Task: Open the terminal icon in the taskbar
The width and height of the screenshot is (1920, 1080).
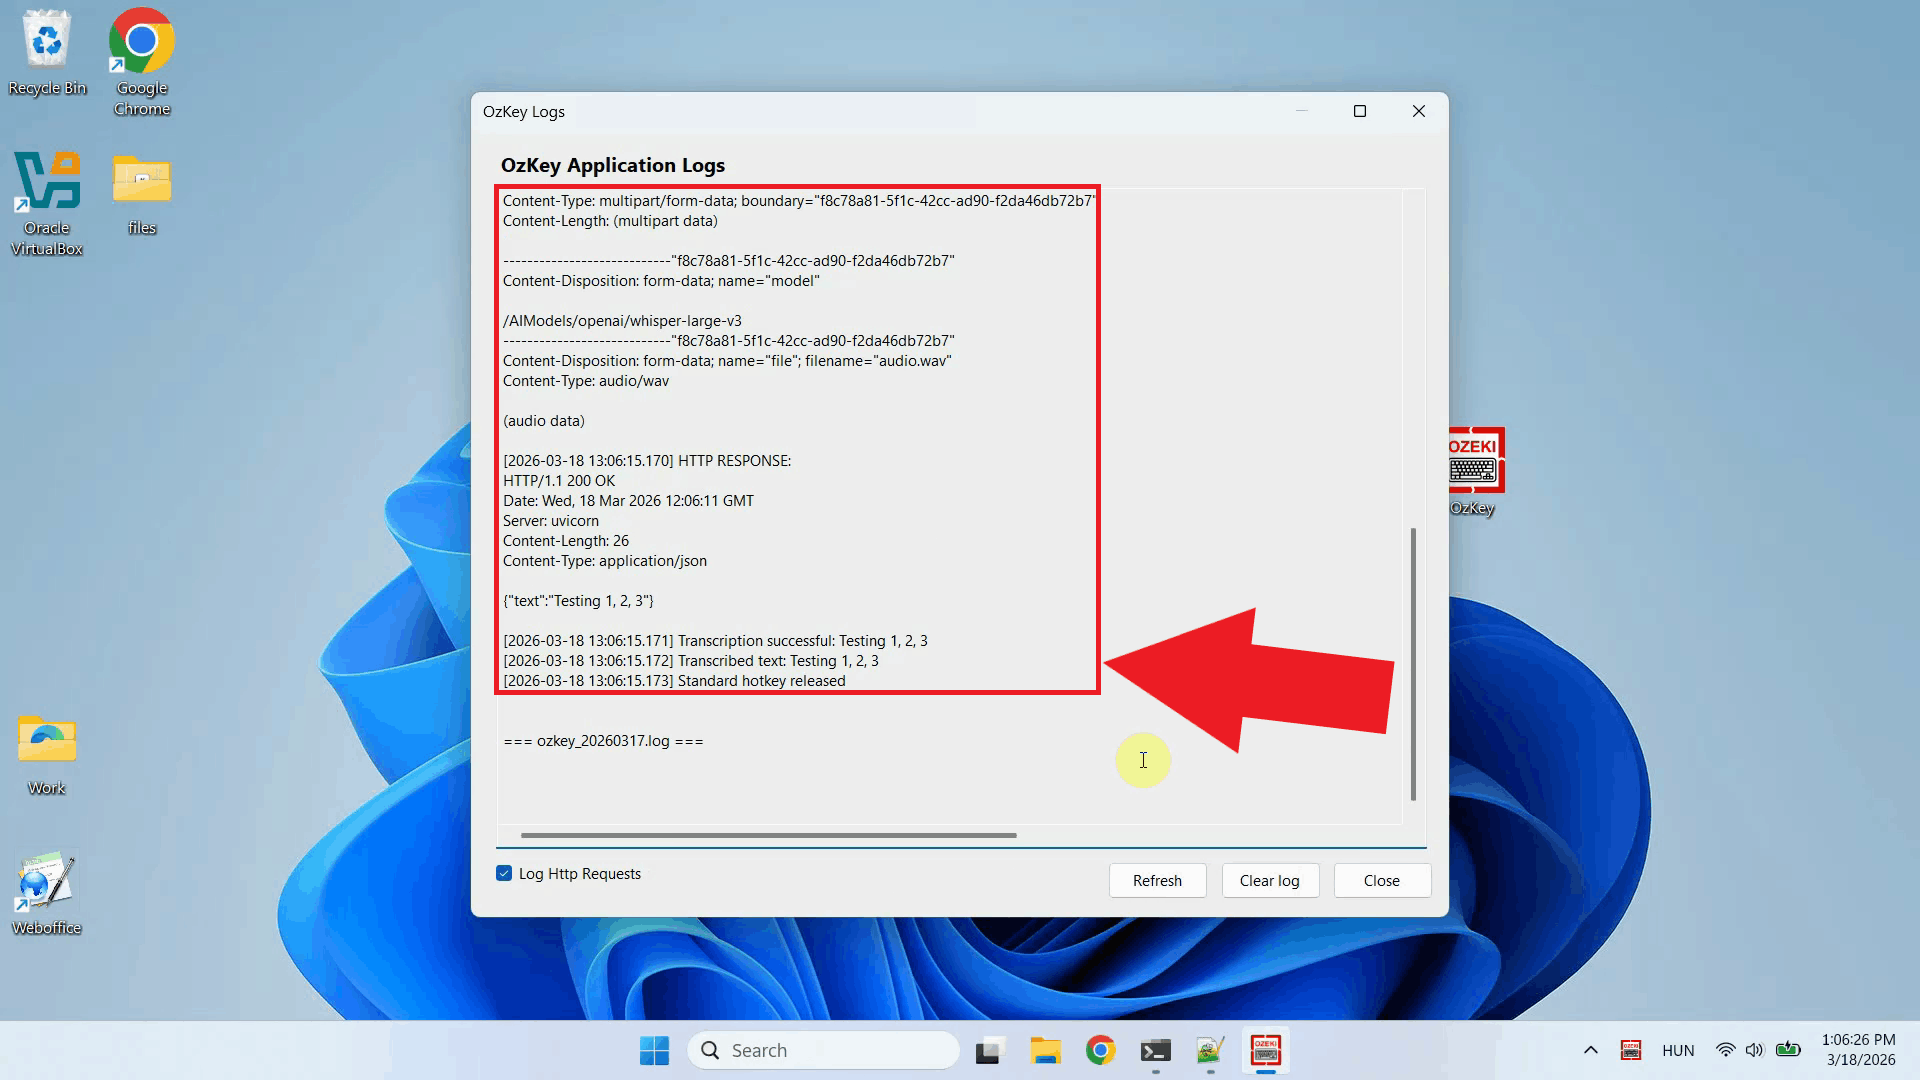Action: [x=1155, y=1050]
